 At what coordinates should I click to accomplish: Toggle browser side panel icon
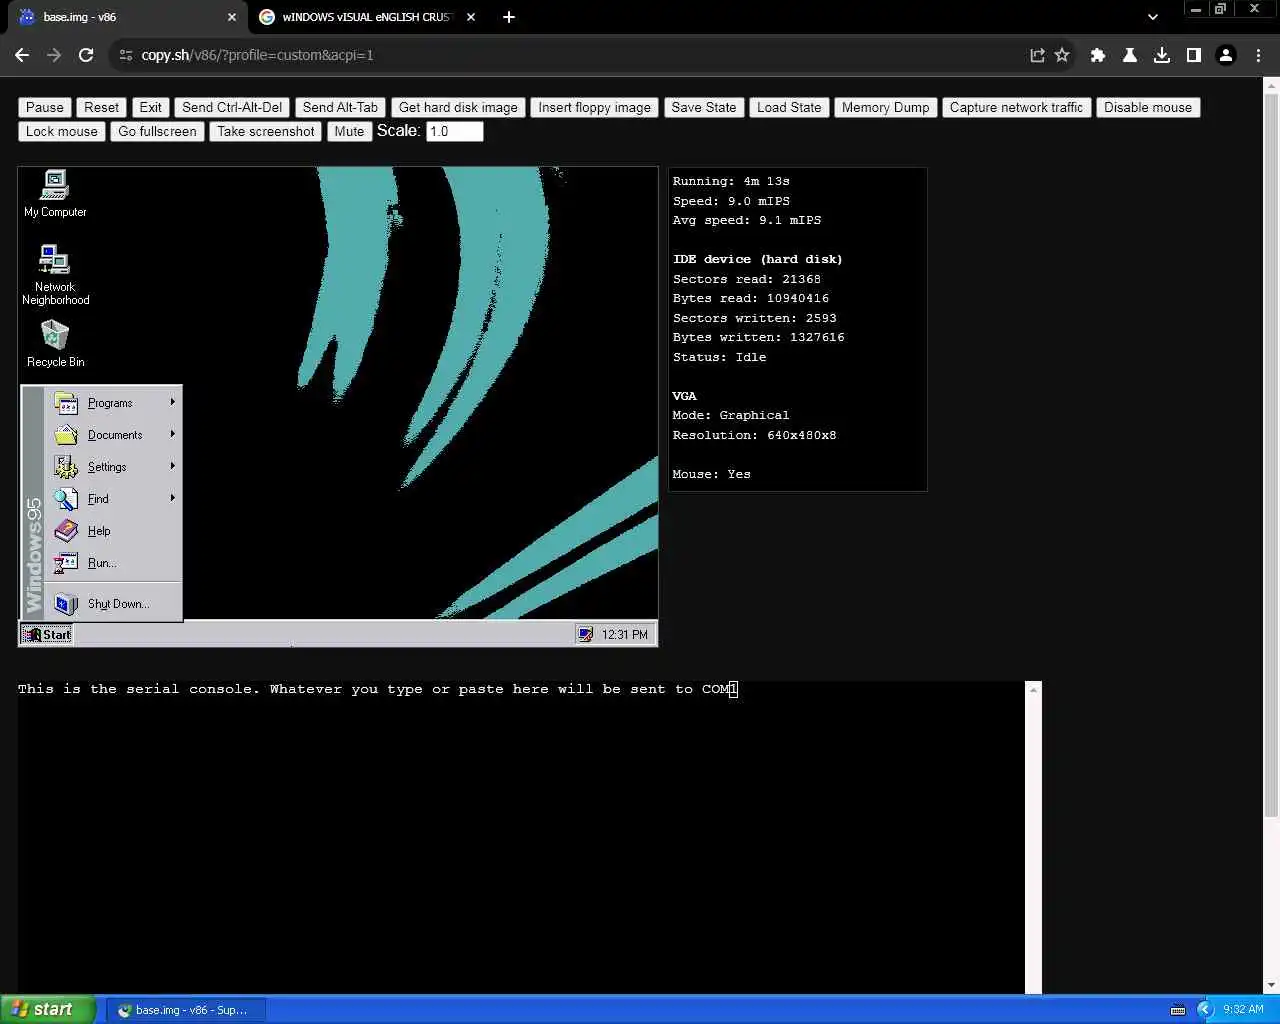(1194, 55)
